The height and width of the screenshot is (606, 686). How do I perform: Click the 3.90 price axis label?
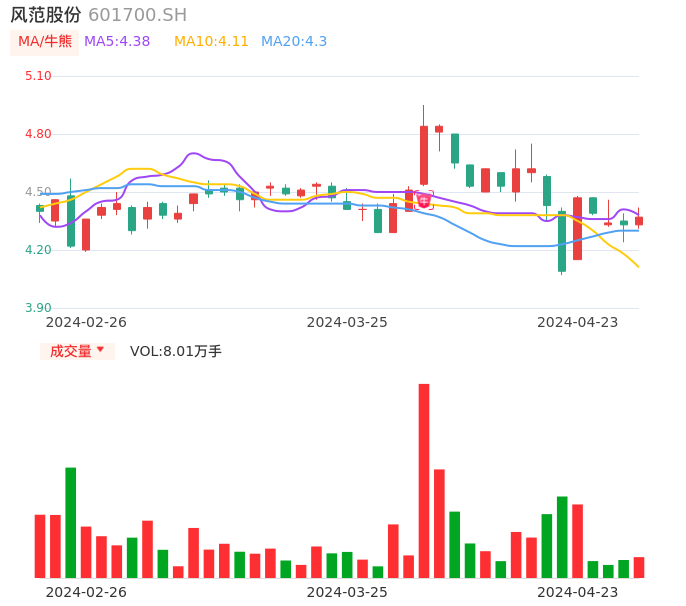click(38, 308)
